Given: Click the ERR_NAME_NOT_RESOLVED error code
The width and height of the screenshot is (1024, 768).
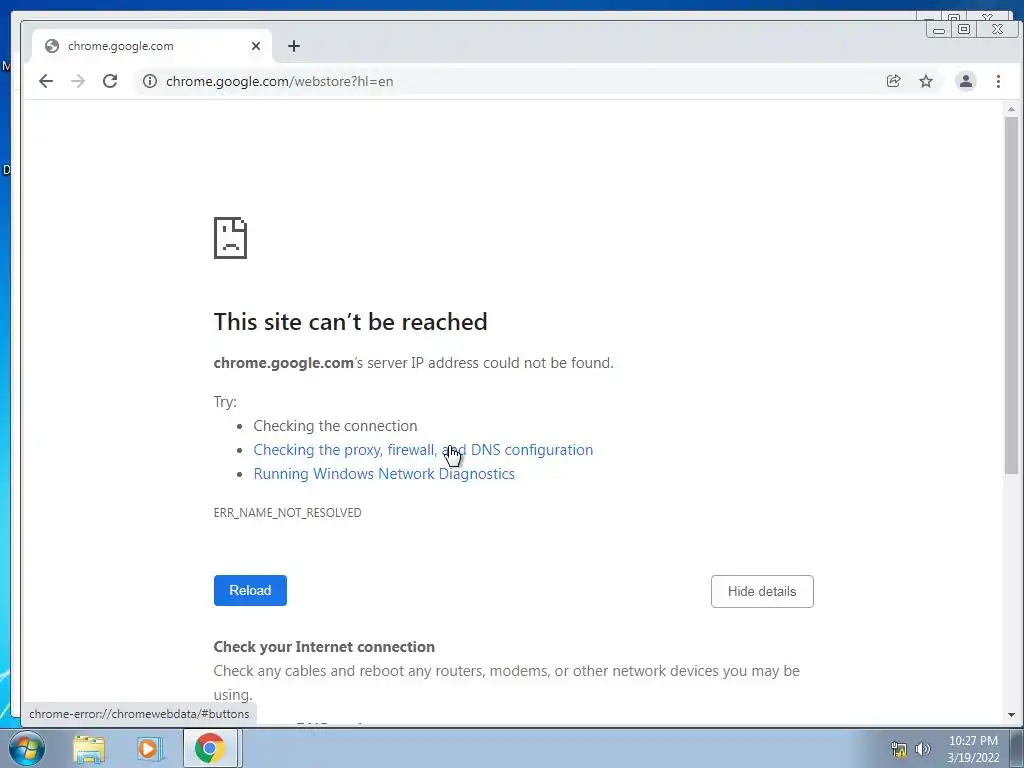Looking at the screenshot, I should tap(287, 513).
